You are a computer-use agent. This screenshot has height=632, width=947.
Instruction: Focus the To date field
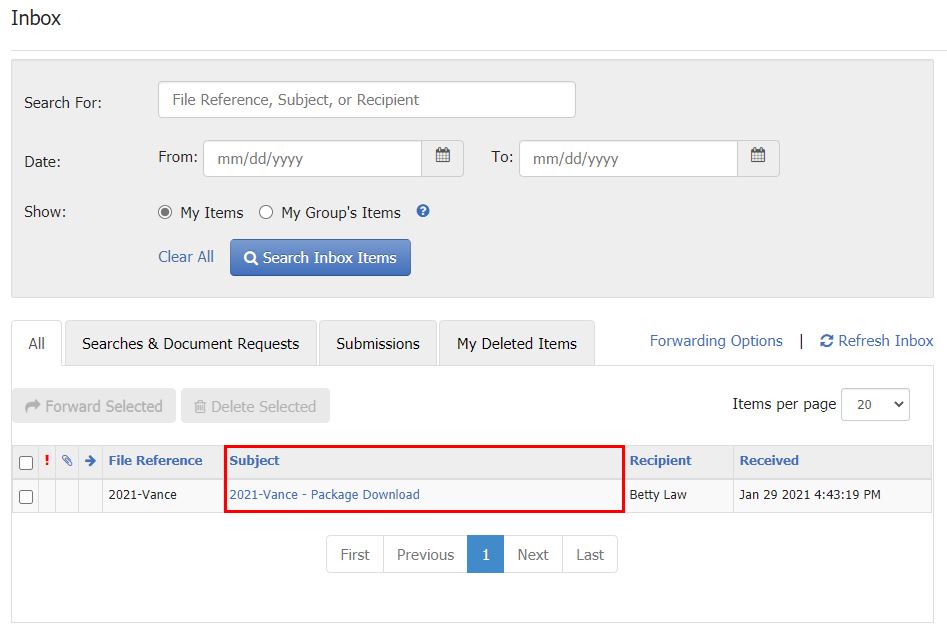coord(628,158)
